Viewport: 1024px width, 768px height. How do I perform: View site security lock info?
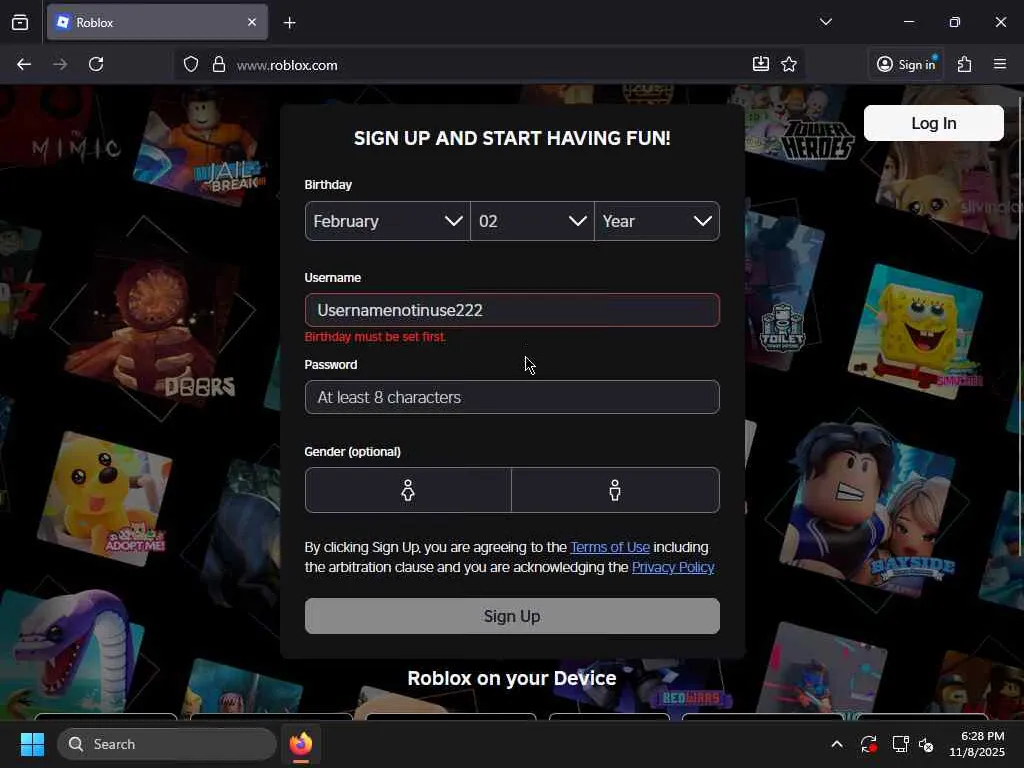click(x=219, y=65)
